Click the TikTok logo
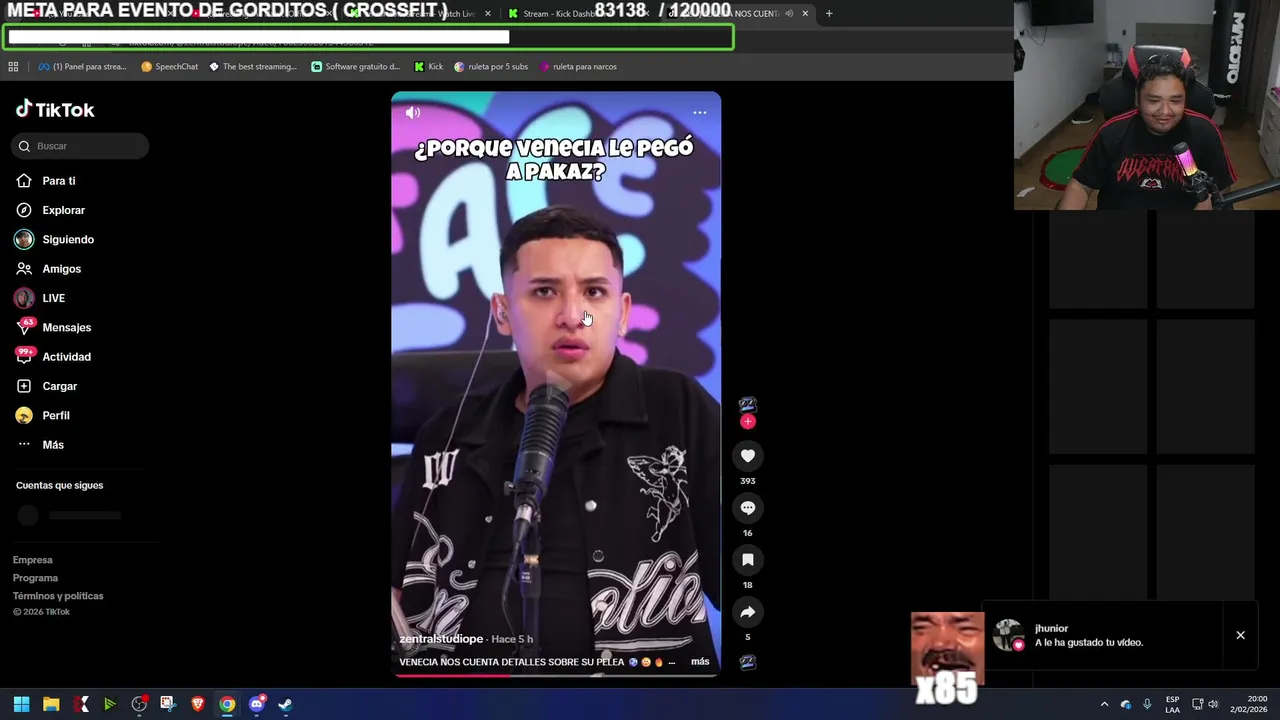 55,109
